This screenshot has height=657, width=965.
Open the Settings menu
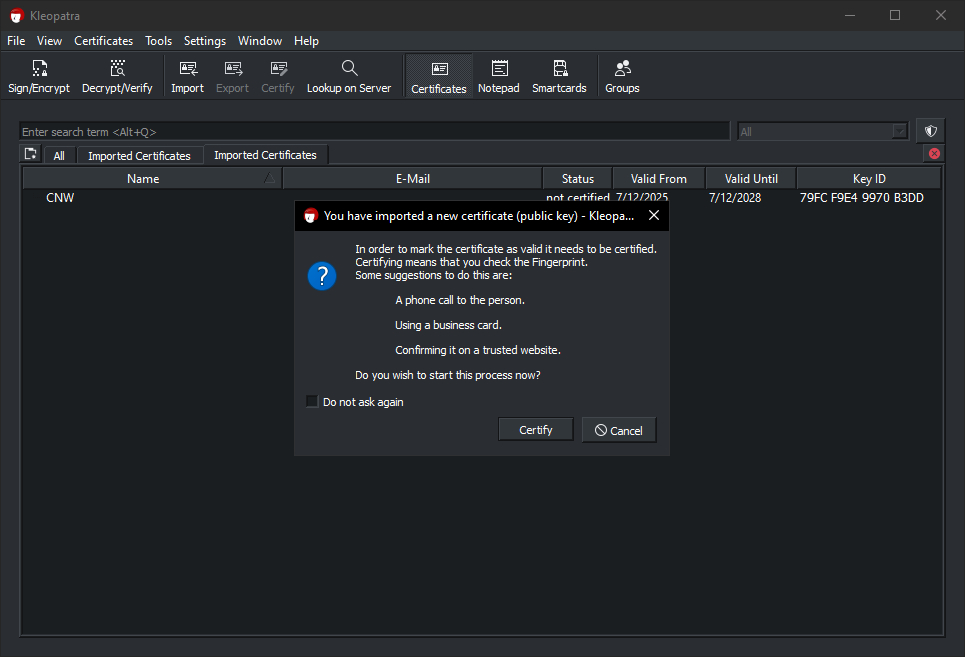coord(205,41)
